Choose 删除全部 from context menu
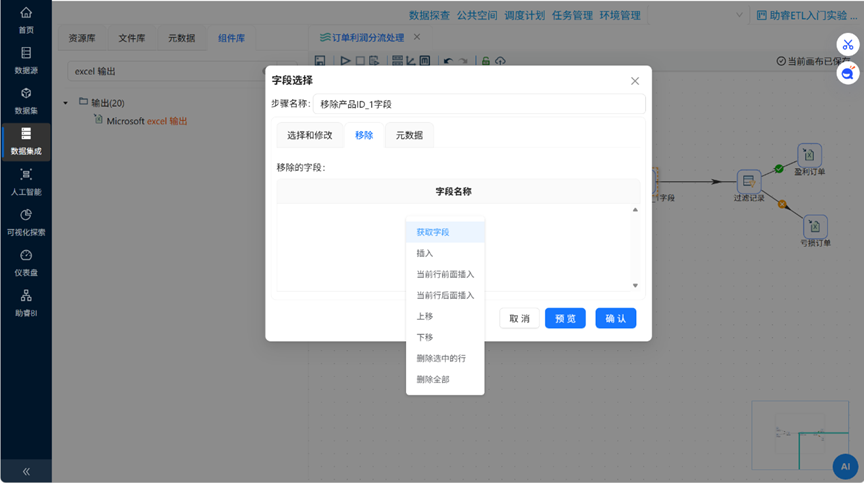 click(x=445, y=379)
